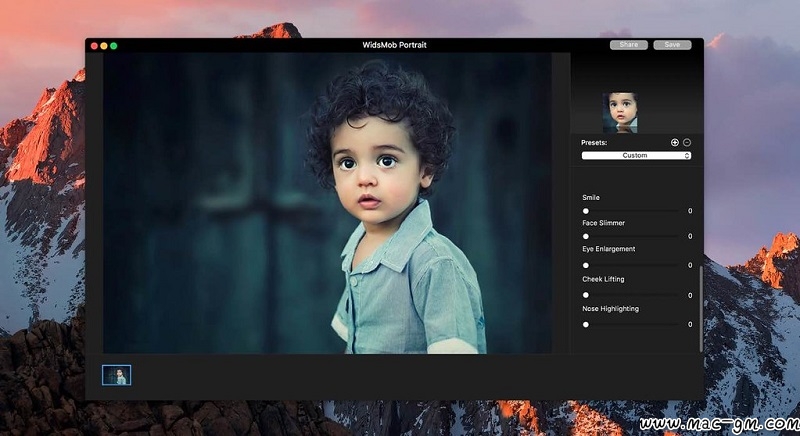Click the sidebar vertical scrollbar
The height and width of the screenshot is (436, 800).
pyautogui.click(x=701, y=309)
